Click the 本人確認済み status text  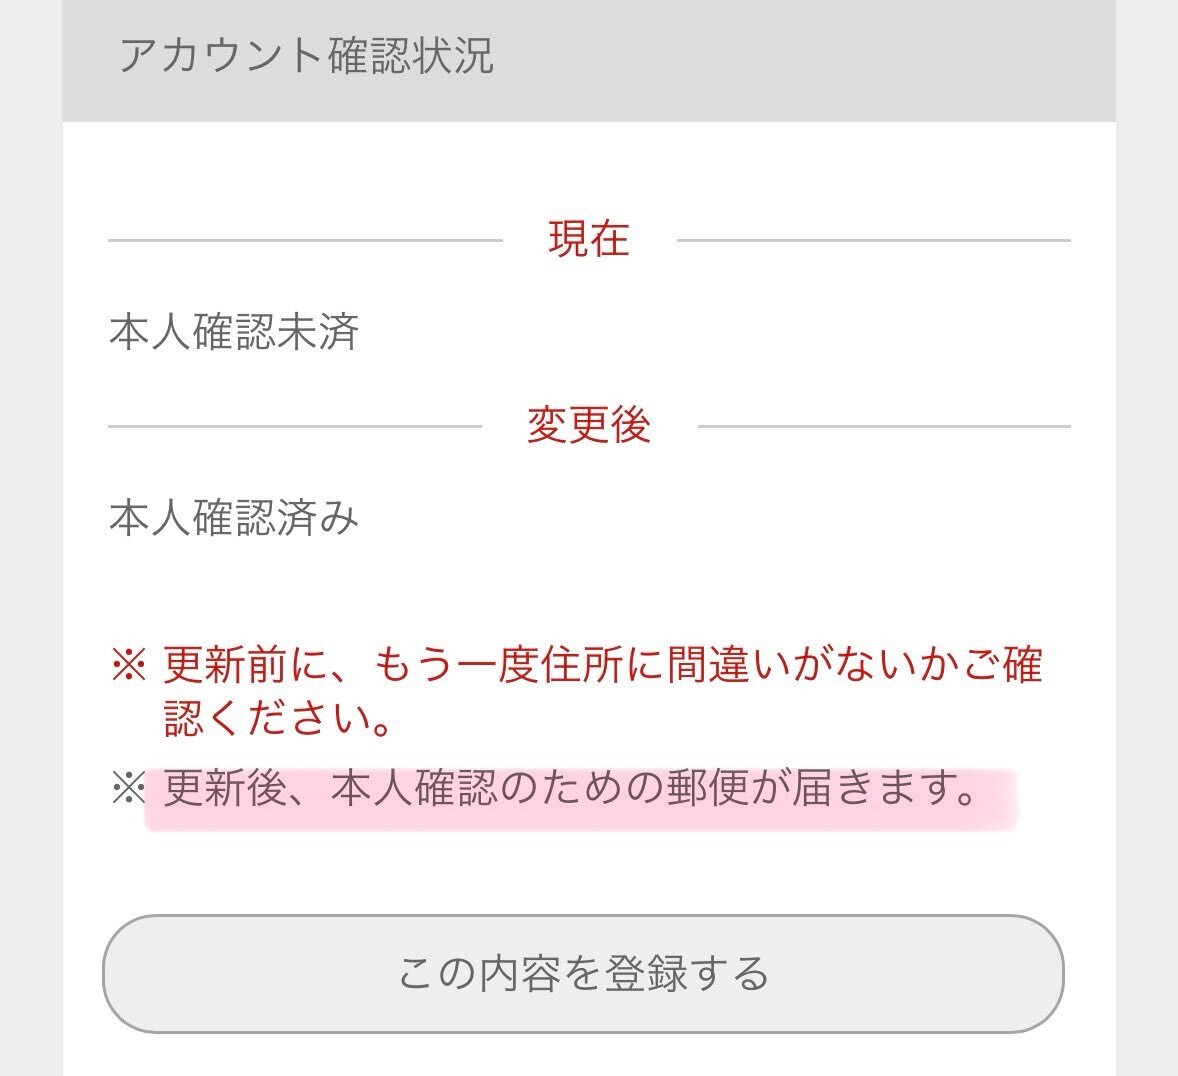234,518
